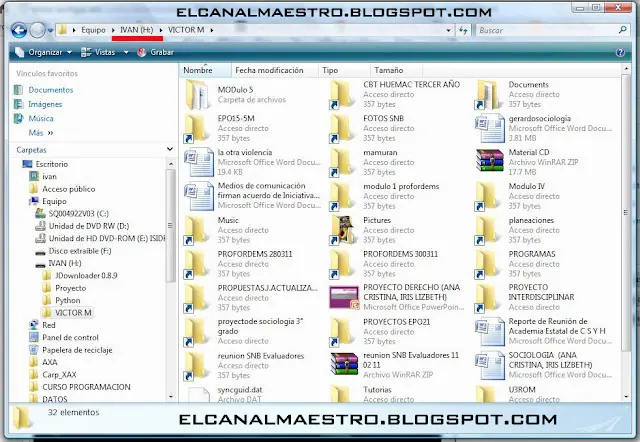Image resolution: width=640 pixels, height=442 pixels.
Task: Select the syncguid.dat file icon
Action: coord(199,394)
